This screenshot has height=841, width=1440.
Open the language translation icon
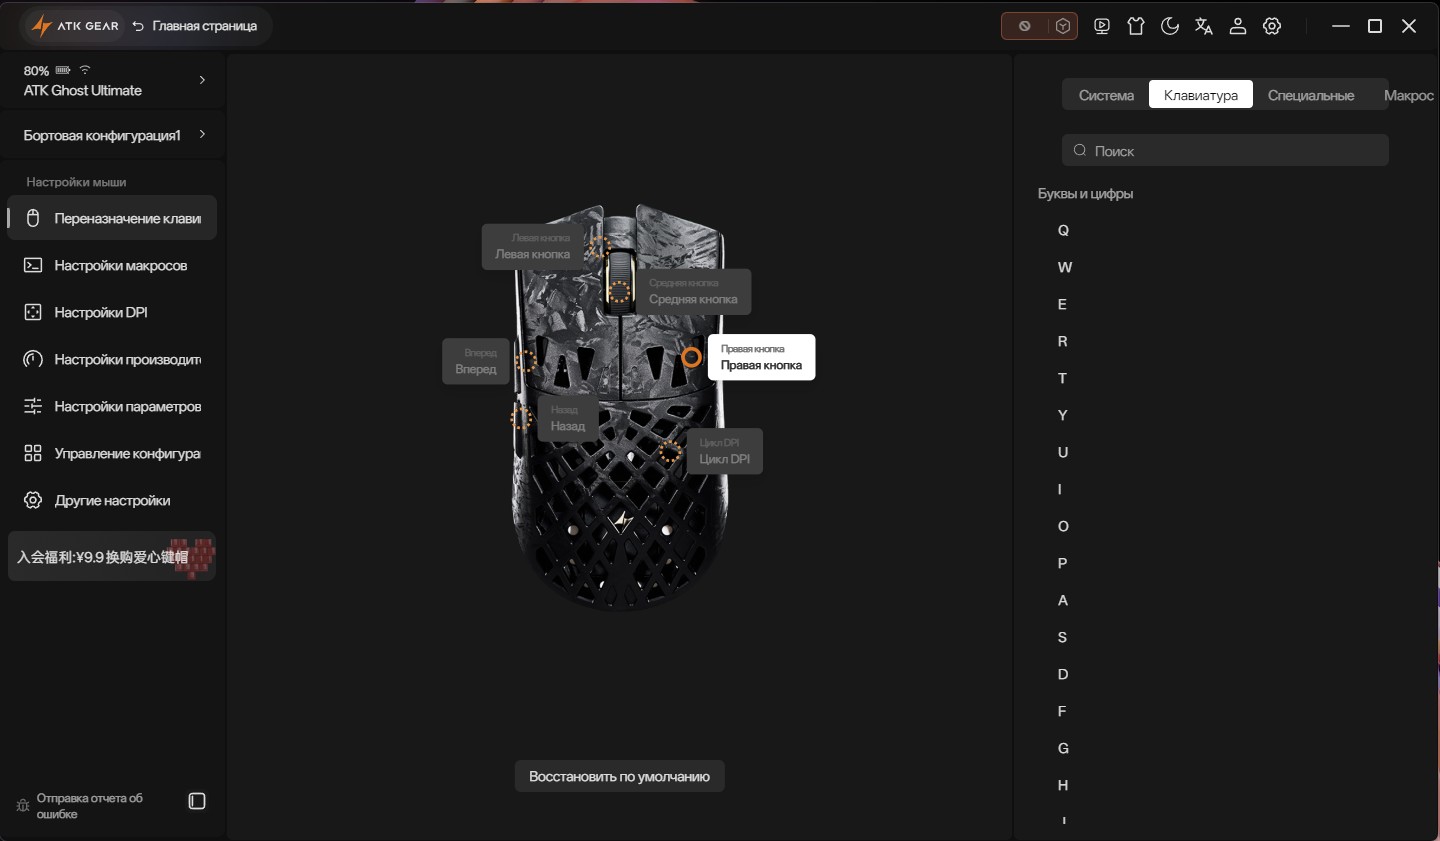[x=1204, y=26]
